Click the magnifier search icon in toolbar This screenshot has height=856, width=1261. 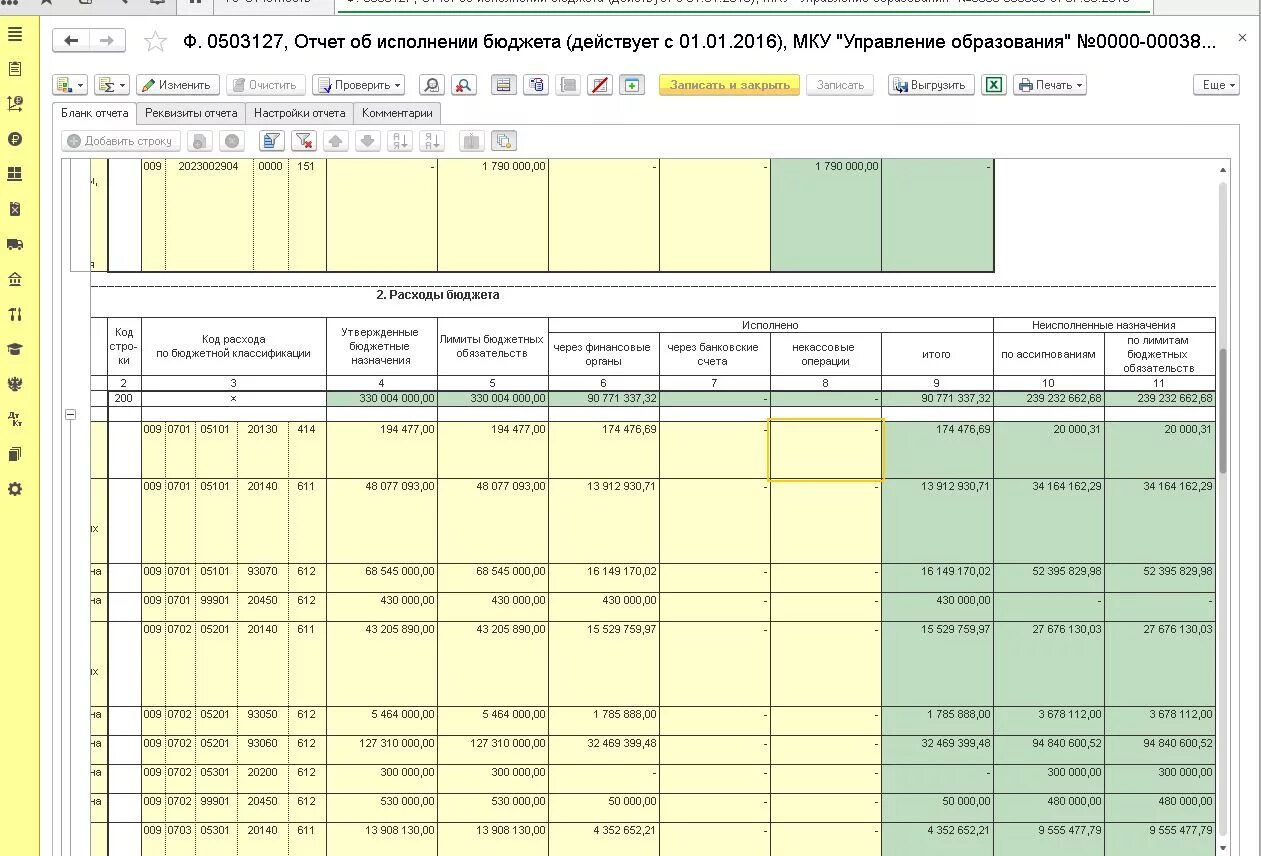tap(431, 85)
